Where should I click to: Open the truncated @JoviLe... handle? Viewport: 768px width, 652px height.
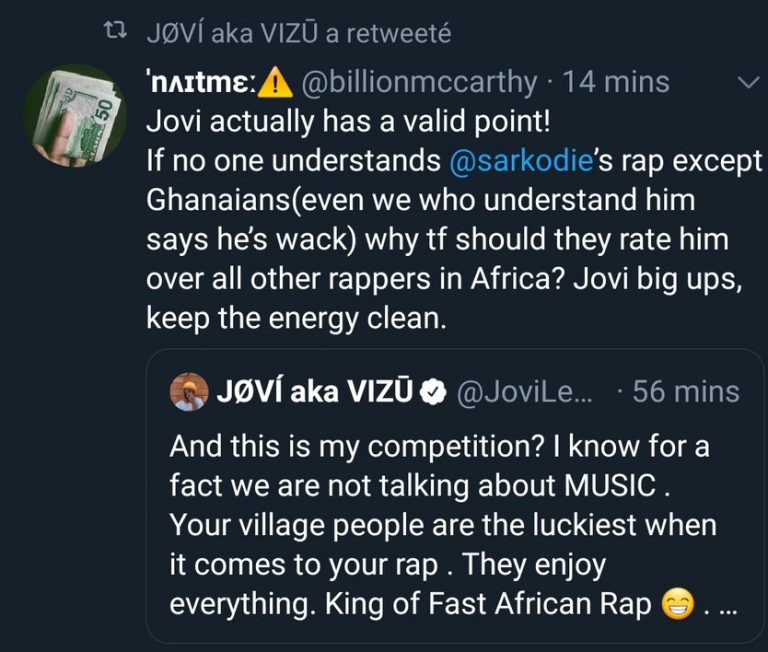click(524, 391)
